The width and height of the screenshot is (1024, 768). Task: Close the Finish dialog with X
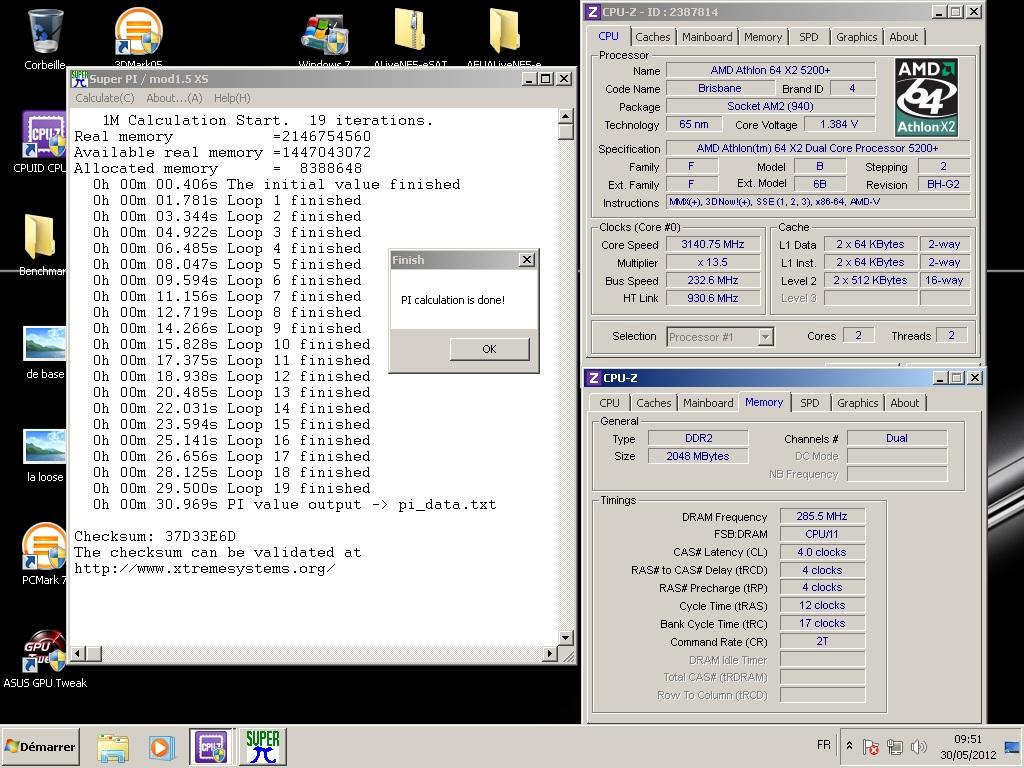click(x=526, y=259)
